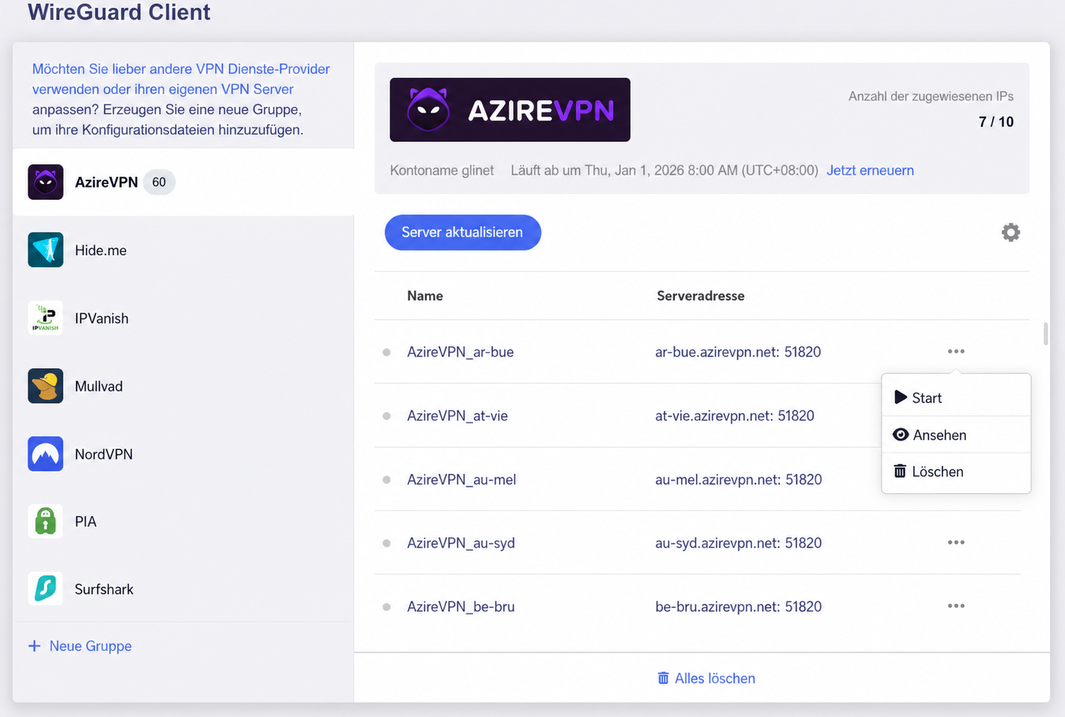Click the status dot for AzireVPN_be-bru
Screen dimensions: 1065x717
(x=386, y=606)
